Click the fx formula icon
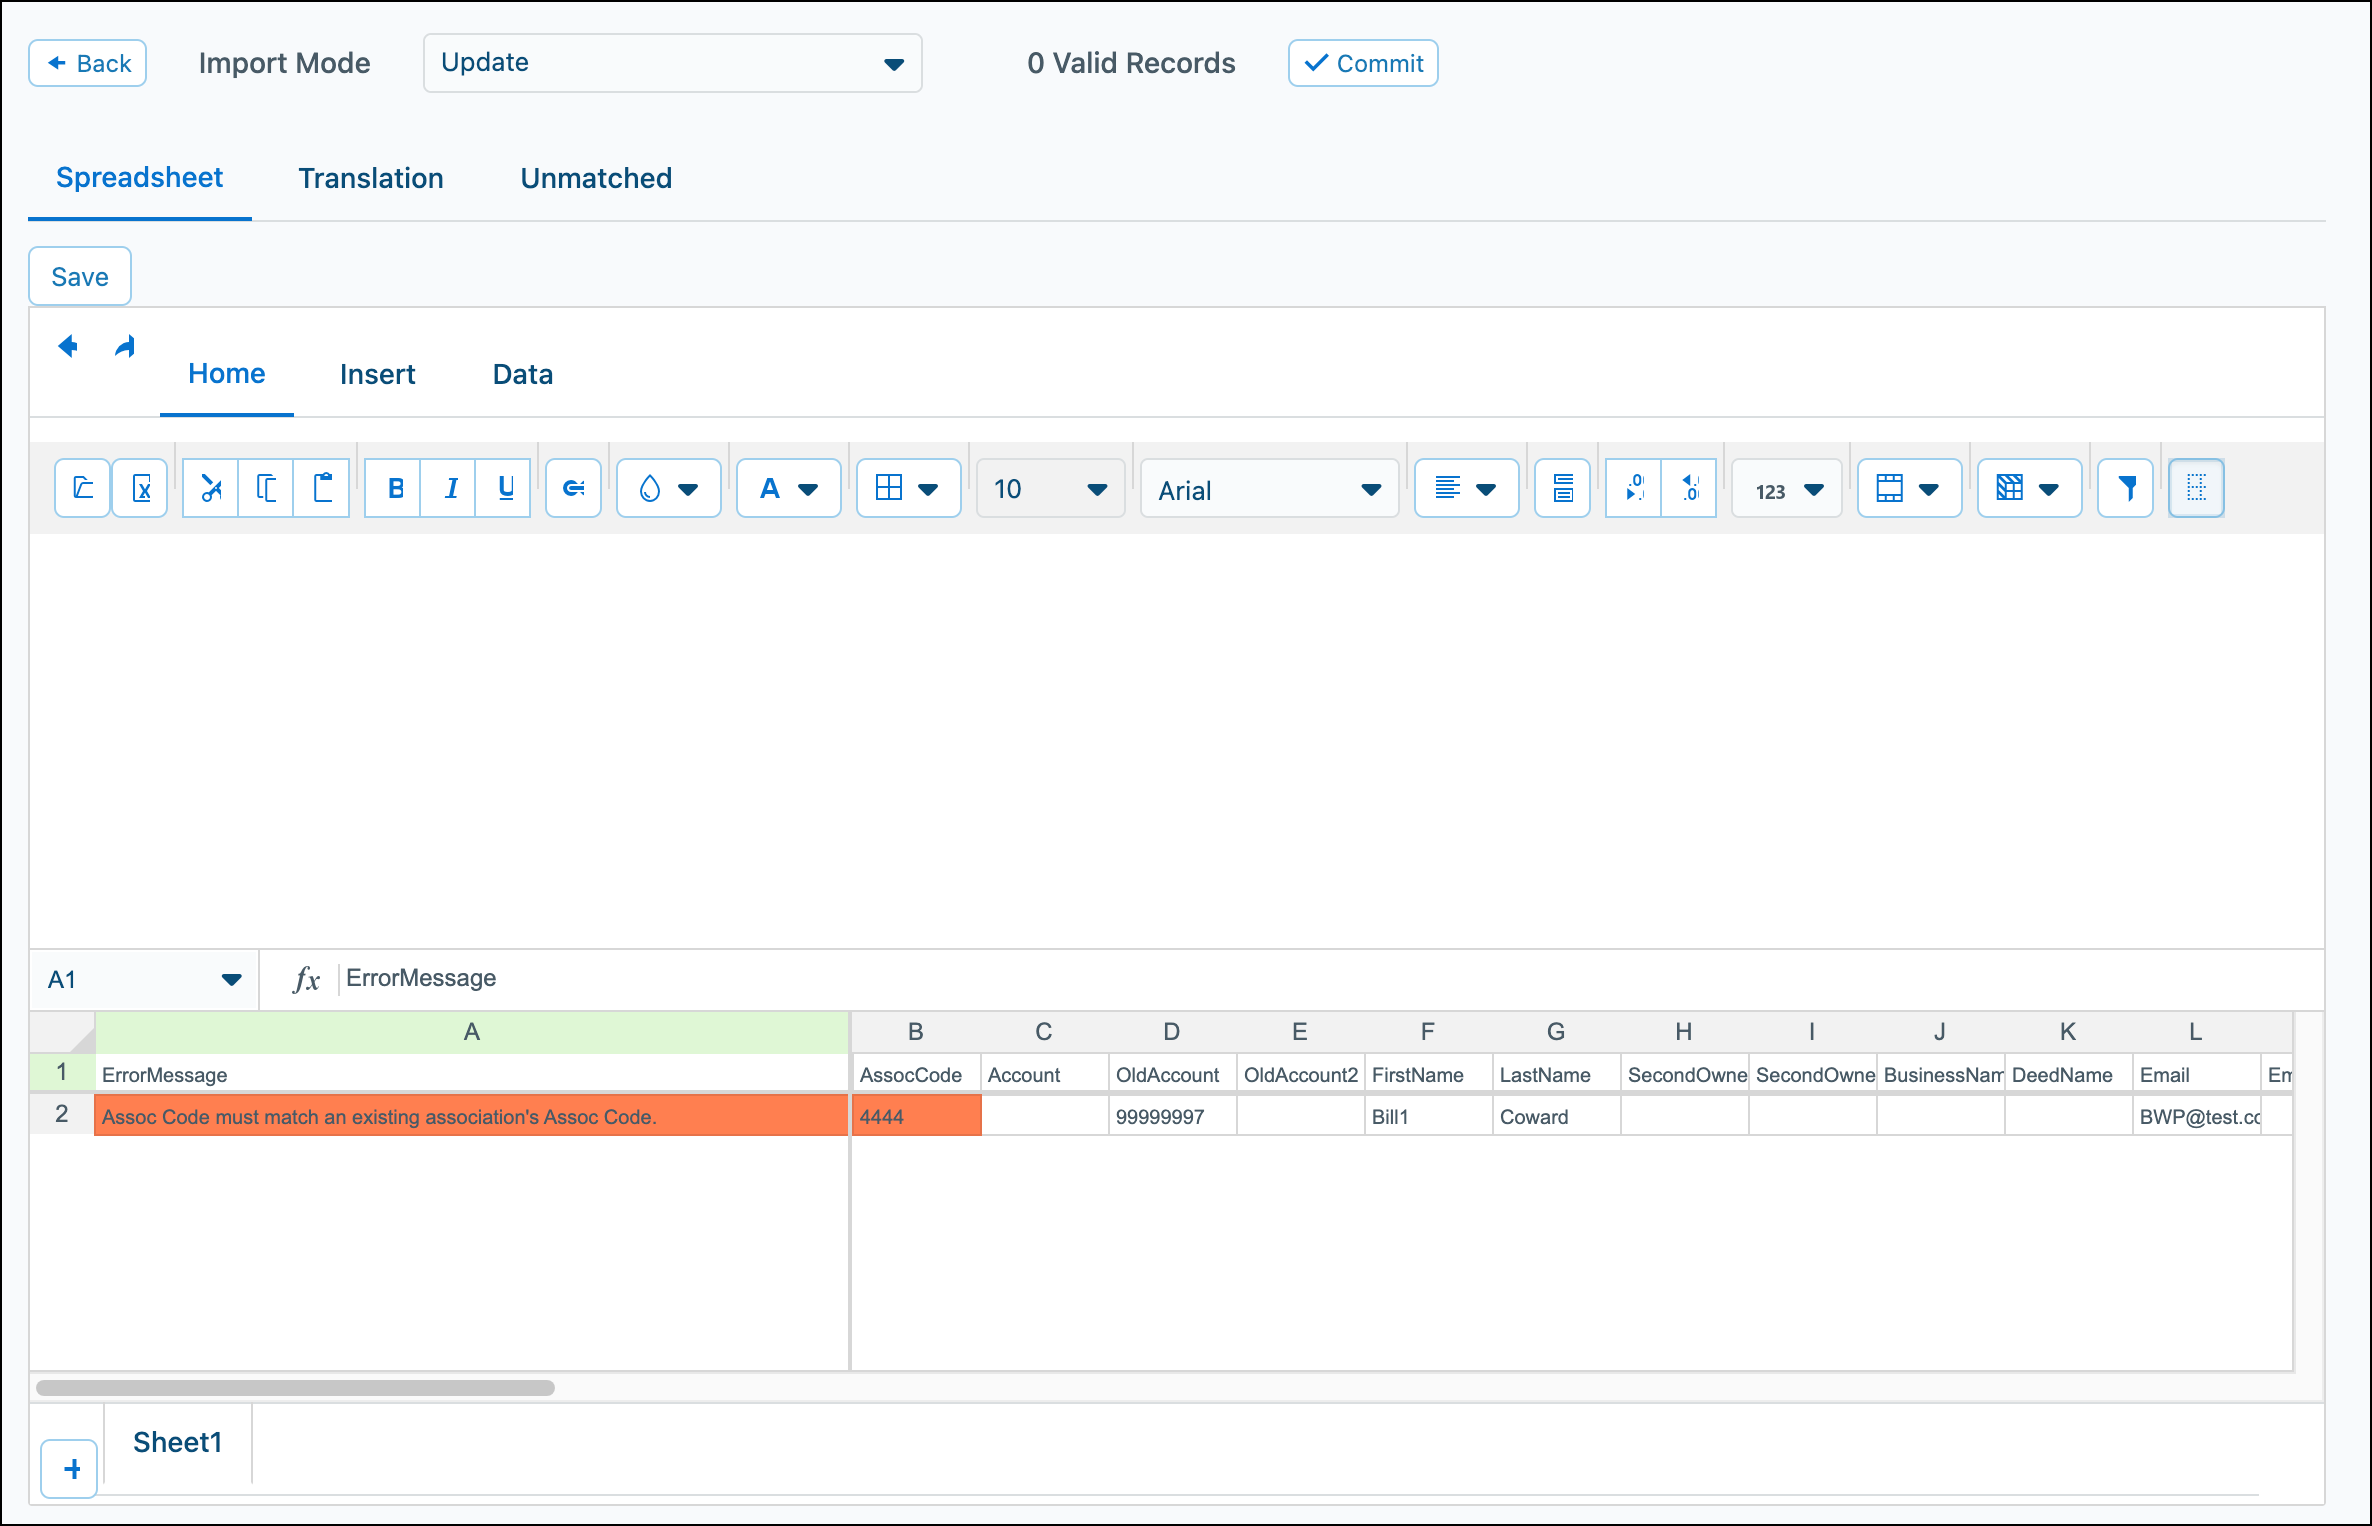 307,979
